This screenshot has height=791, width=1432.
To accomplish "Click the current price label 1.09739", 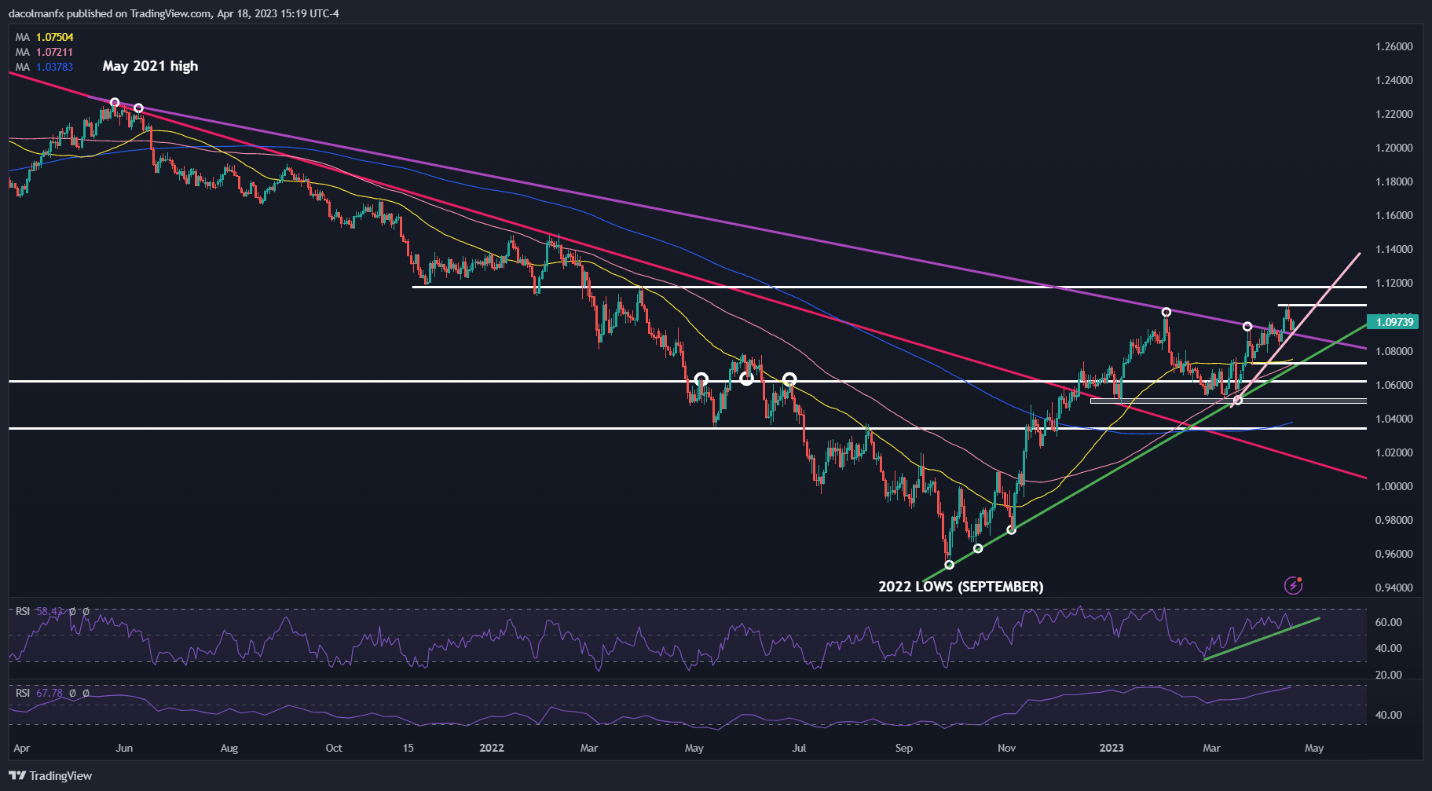I will [x=1395, y=322].
